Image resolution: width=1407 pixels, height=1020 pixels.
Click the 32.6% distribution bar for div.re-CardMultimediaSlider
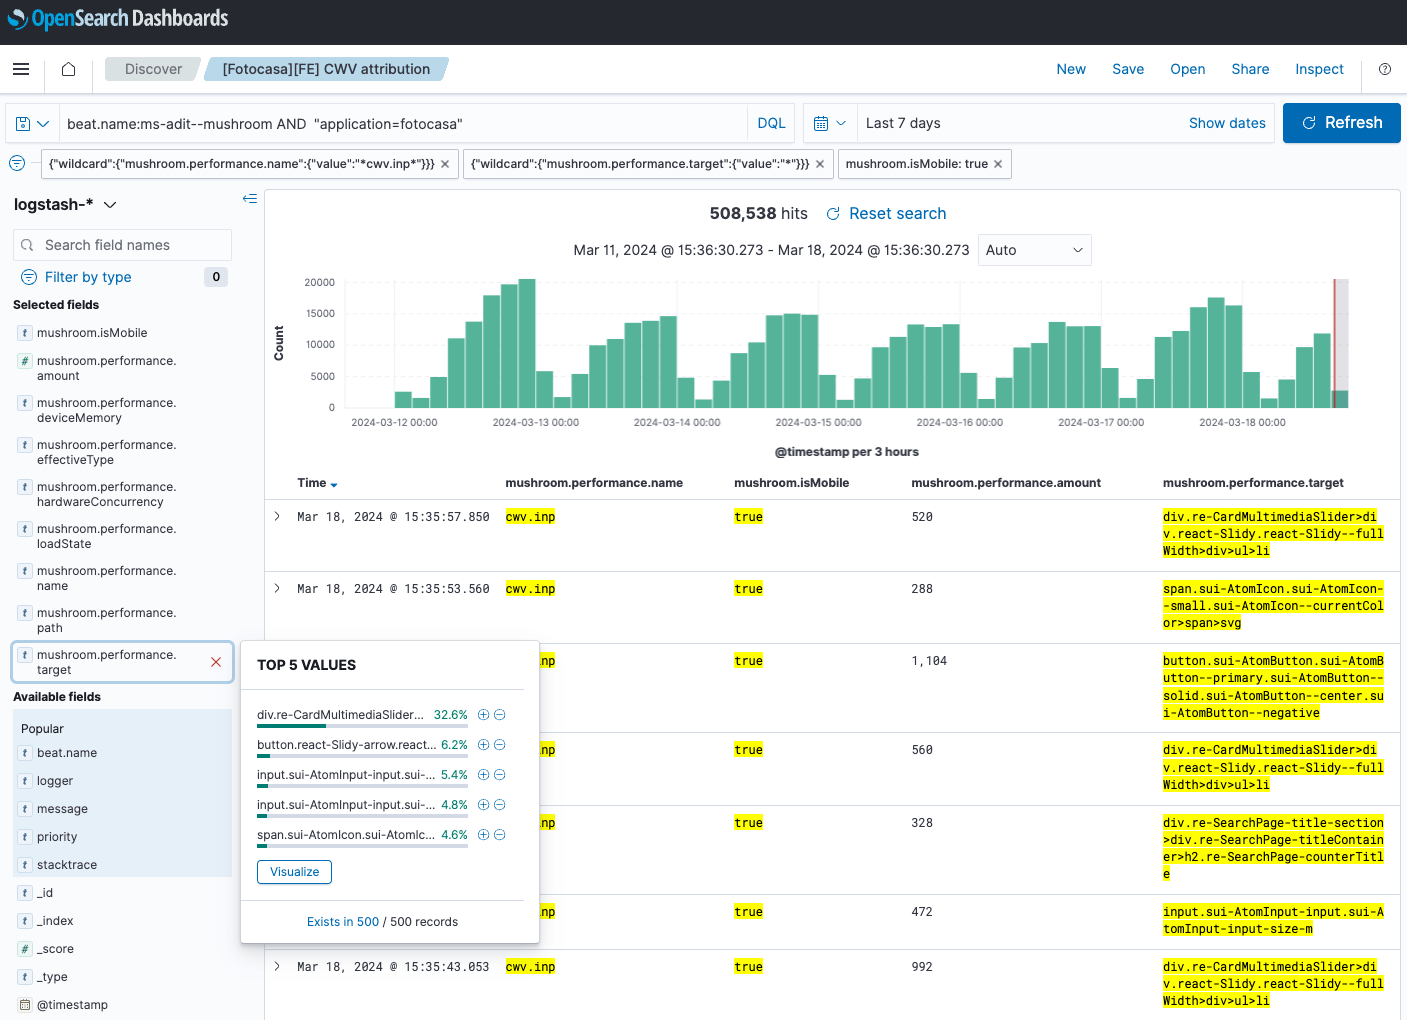[x=293, y=727]
